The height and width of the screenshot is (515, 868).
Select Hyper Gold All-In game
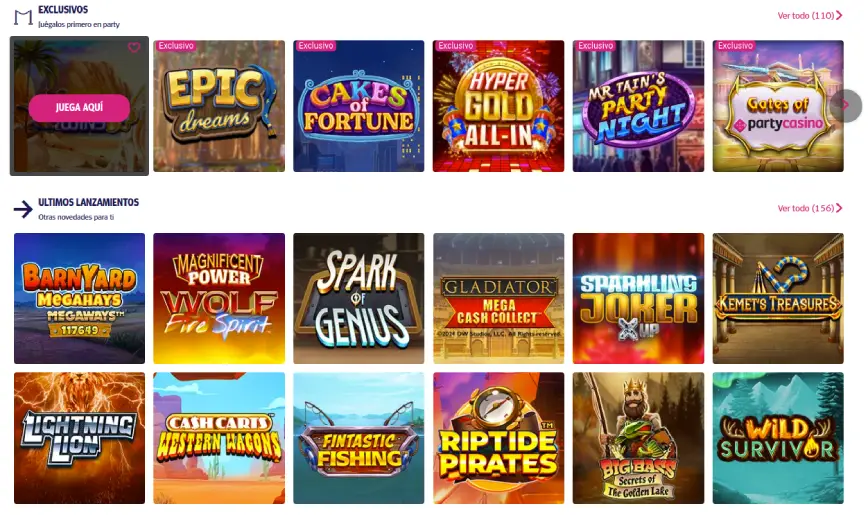498,106
